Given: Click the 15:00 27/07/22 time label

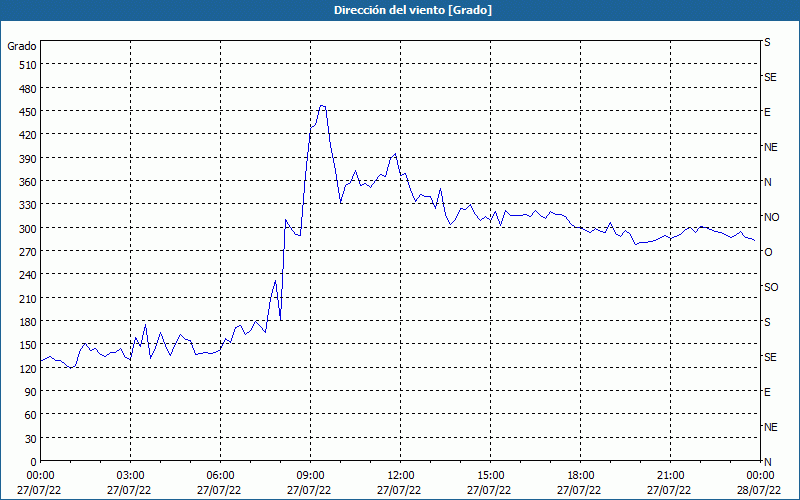Looking at the screenshot, I should [490, 483].
